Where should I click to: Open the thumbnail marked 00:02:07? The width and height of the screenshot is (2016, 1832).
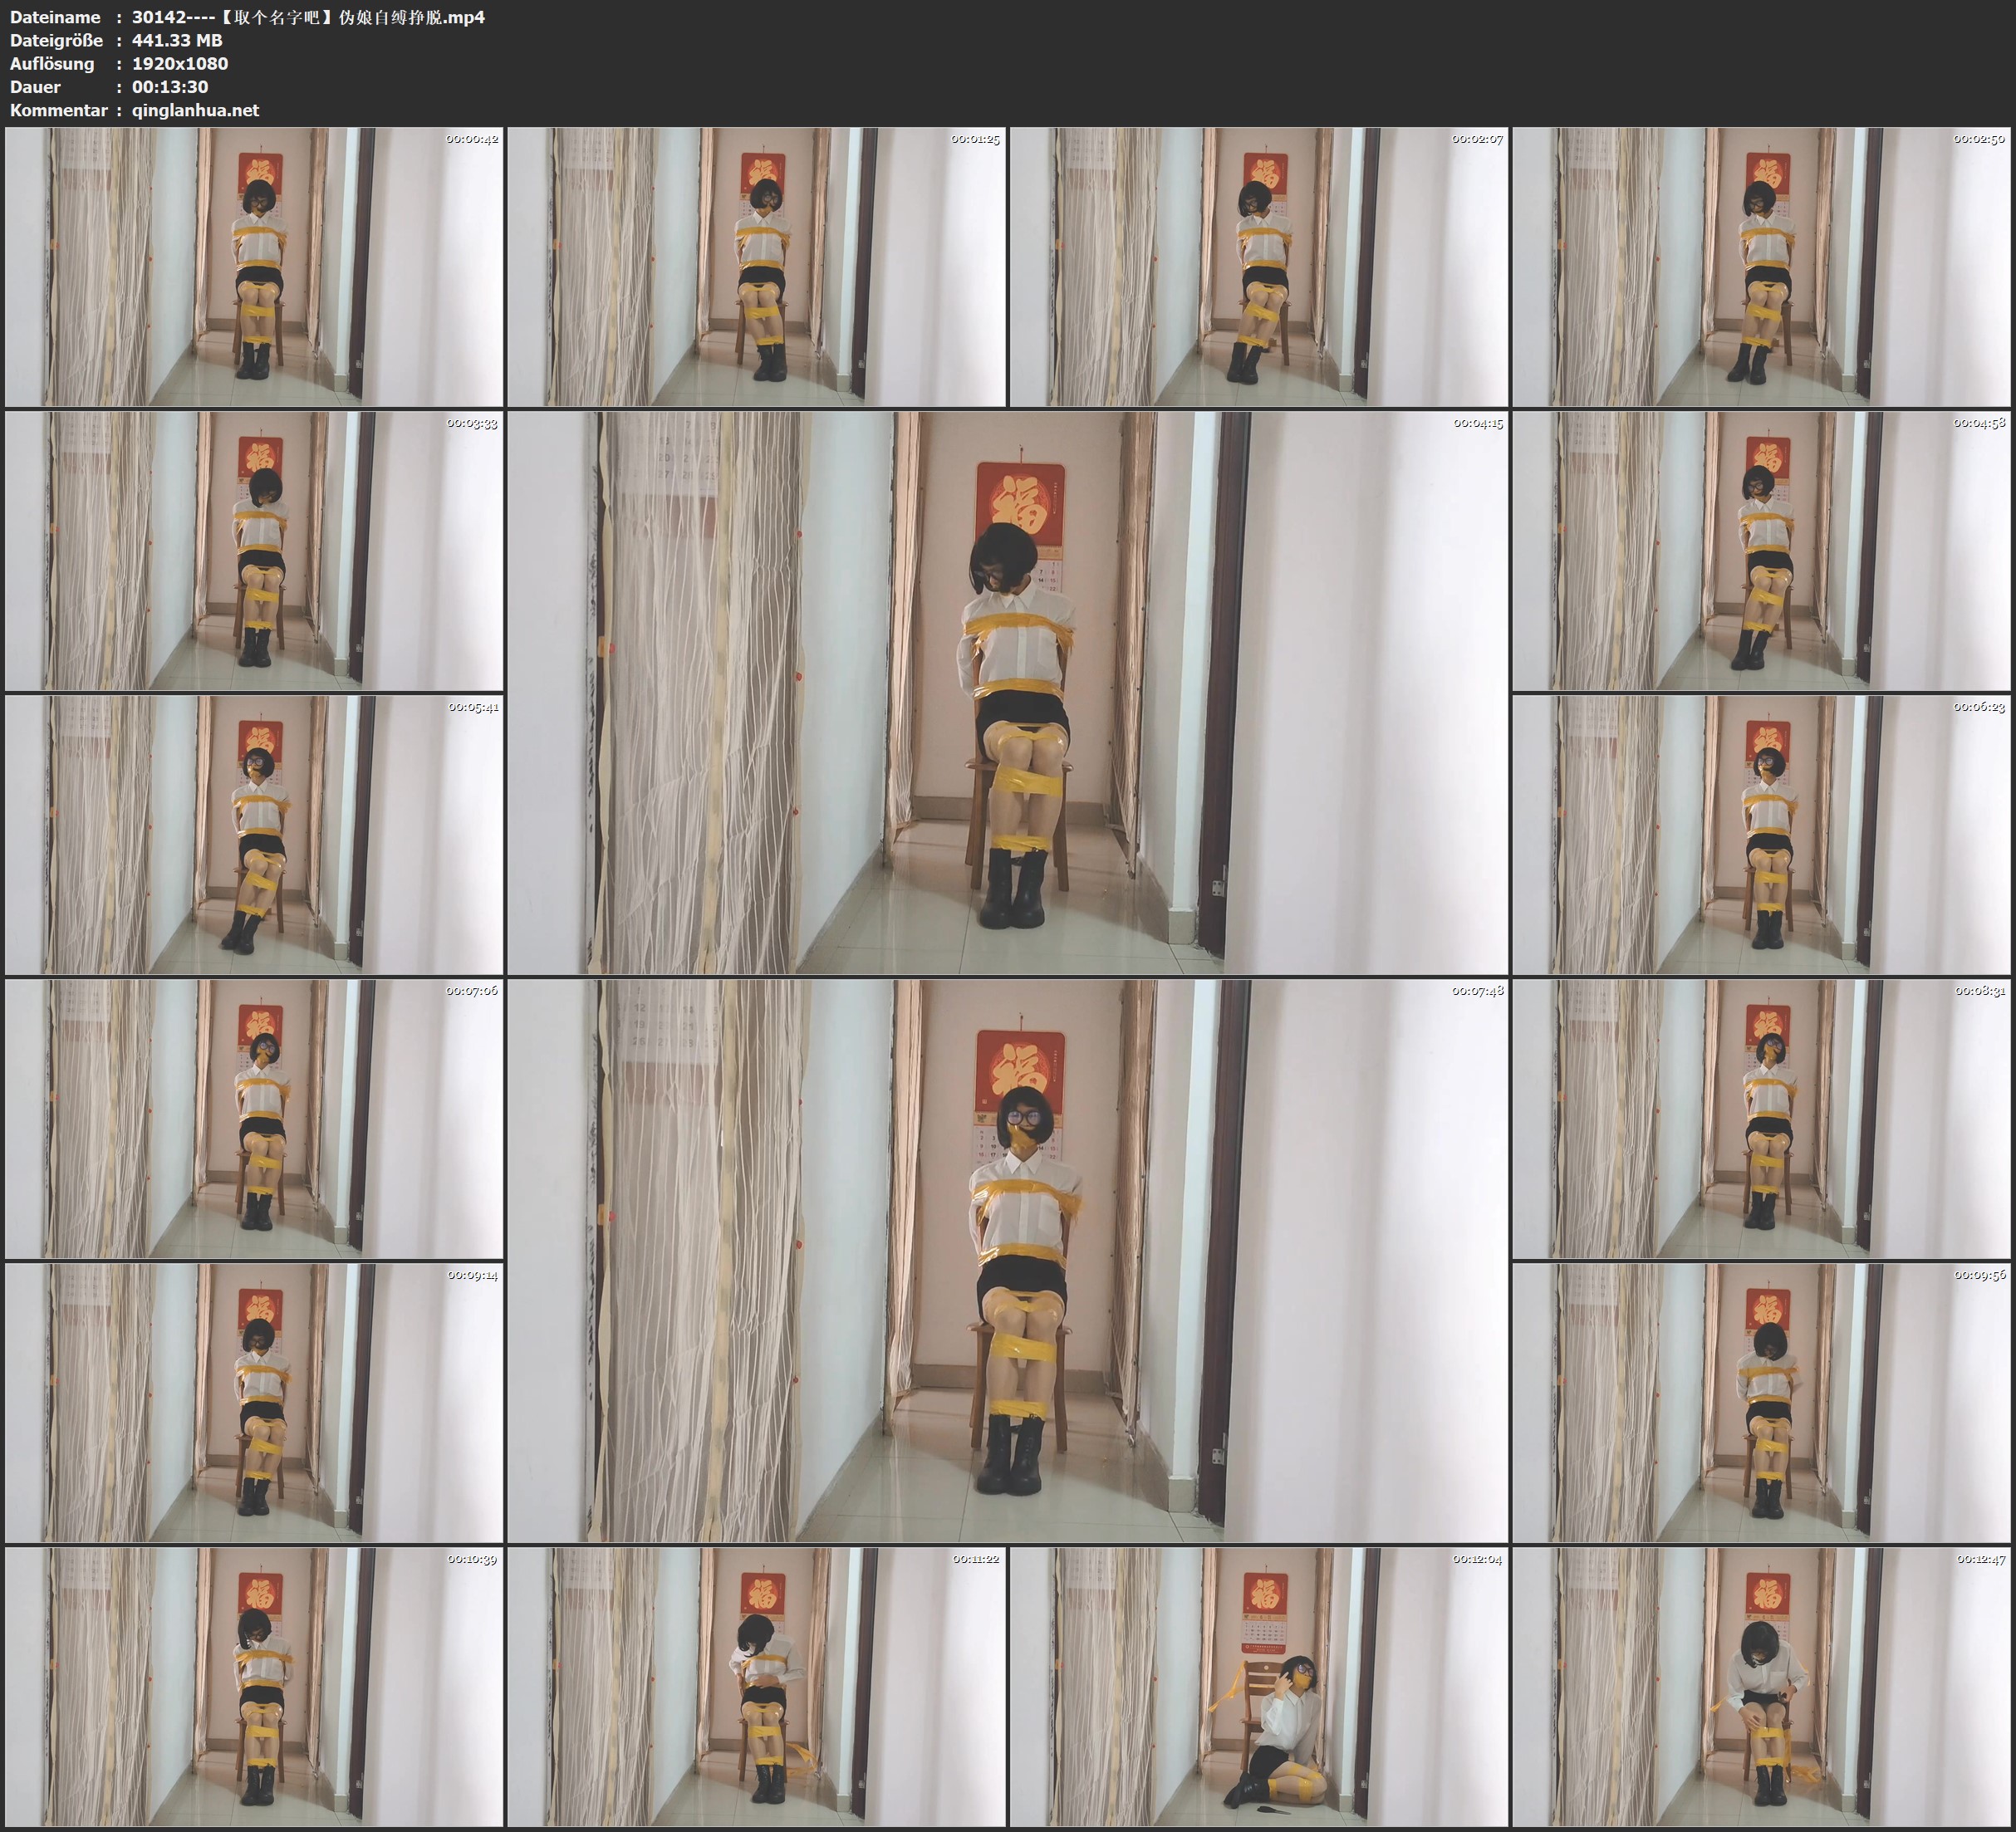click(x=1258, y=266)
